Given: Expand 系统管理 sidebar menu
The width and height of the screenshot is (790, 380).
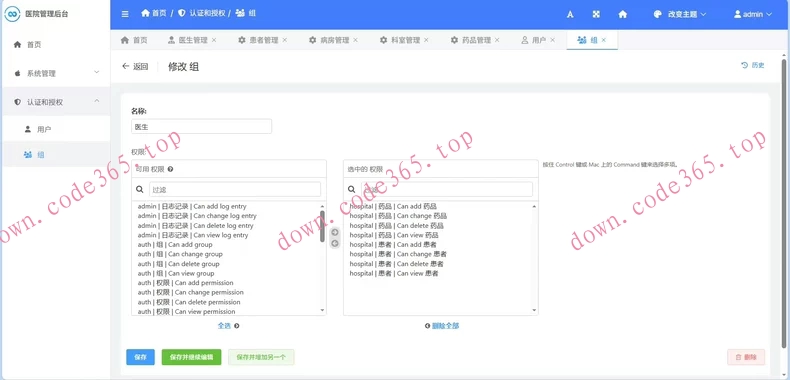Looking at the screenshot, I should tap(55, 73).
